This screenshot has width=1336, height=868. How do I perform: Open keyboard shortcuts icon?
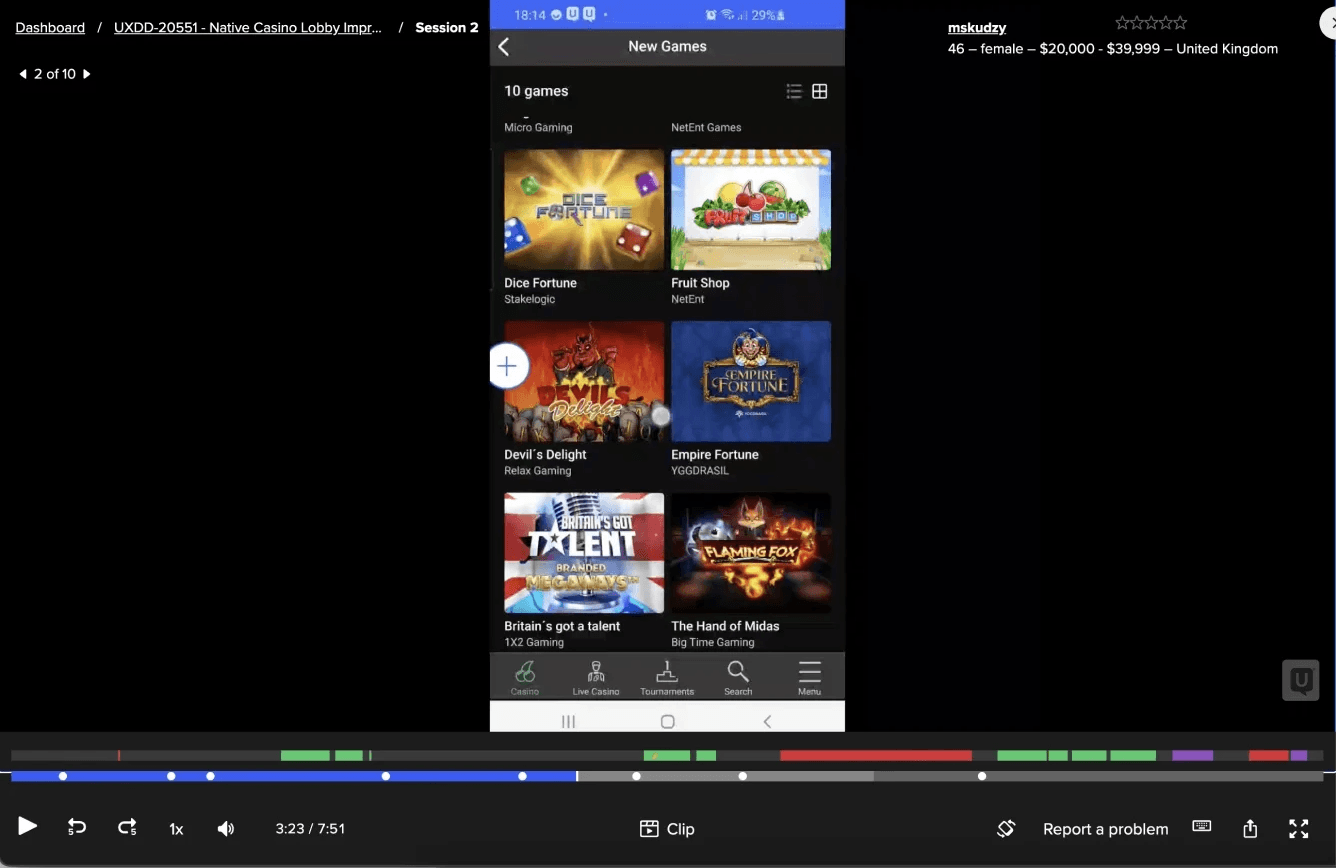(1202, 826)
